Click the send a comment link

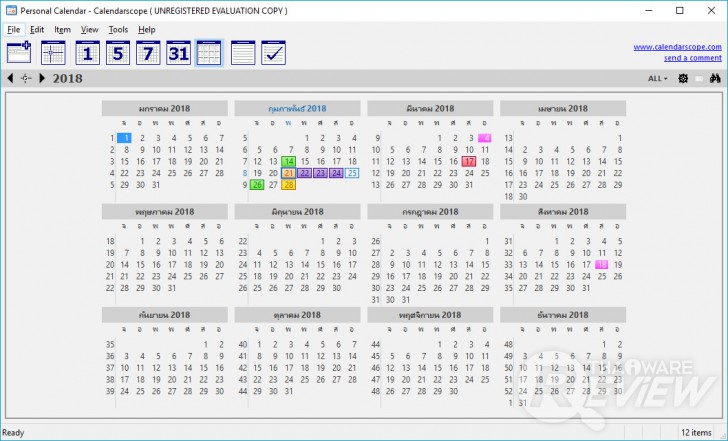coord(693,58)
